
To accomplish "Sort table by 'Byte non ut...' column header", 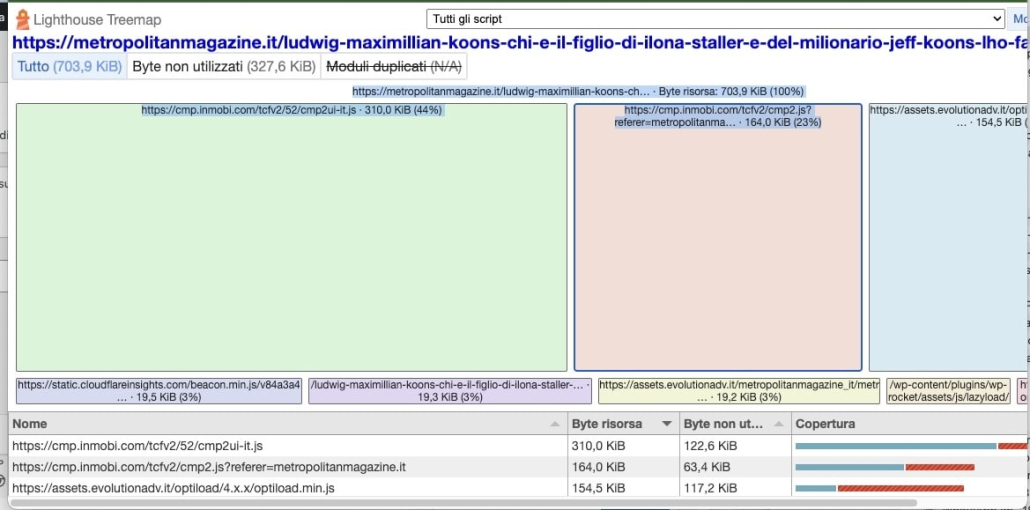I will [735, 424].
